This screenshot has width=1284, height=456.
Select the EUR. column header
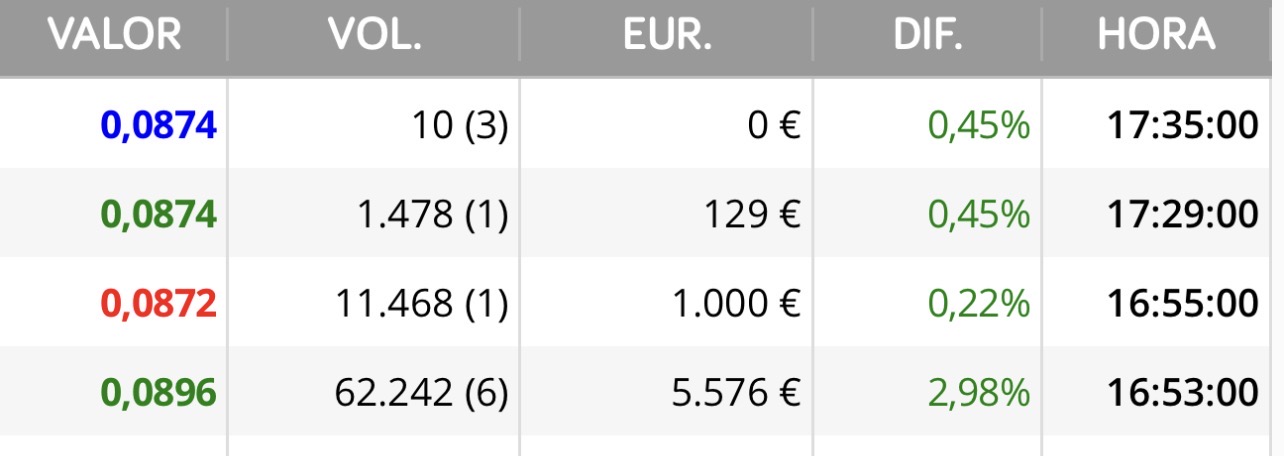point(668,35)
